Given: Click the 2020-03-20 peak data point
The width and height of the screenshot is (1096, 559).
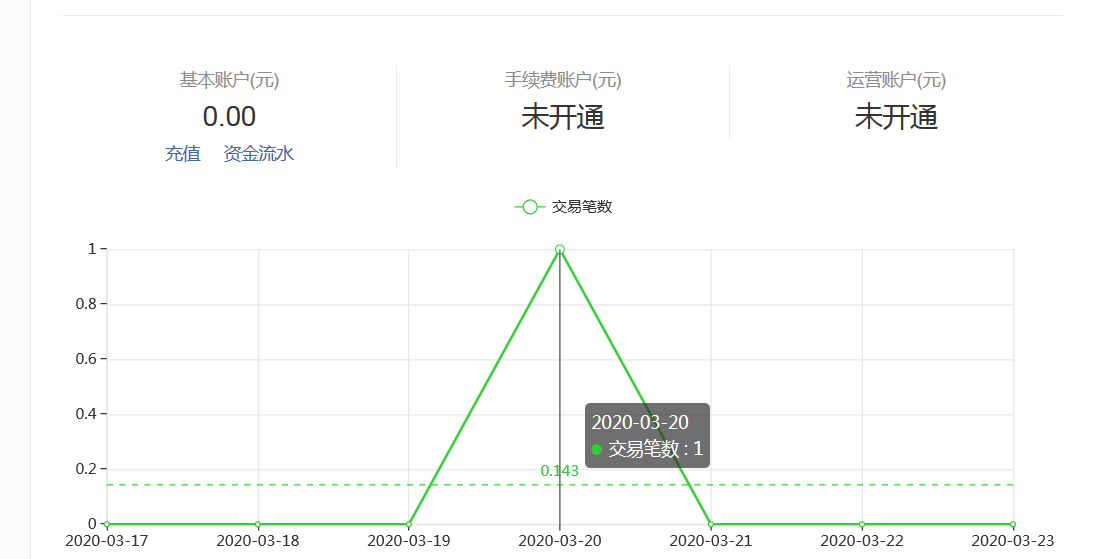Looking at the screenshot, I should (560, 249).
